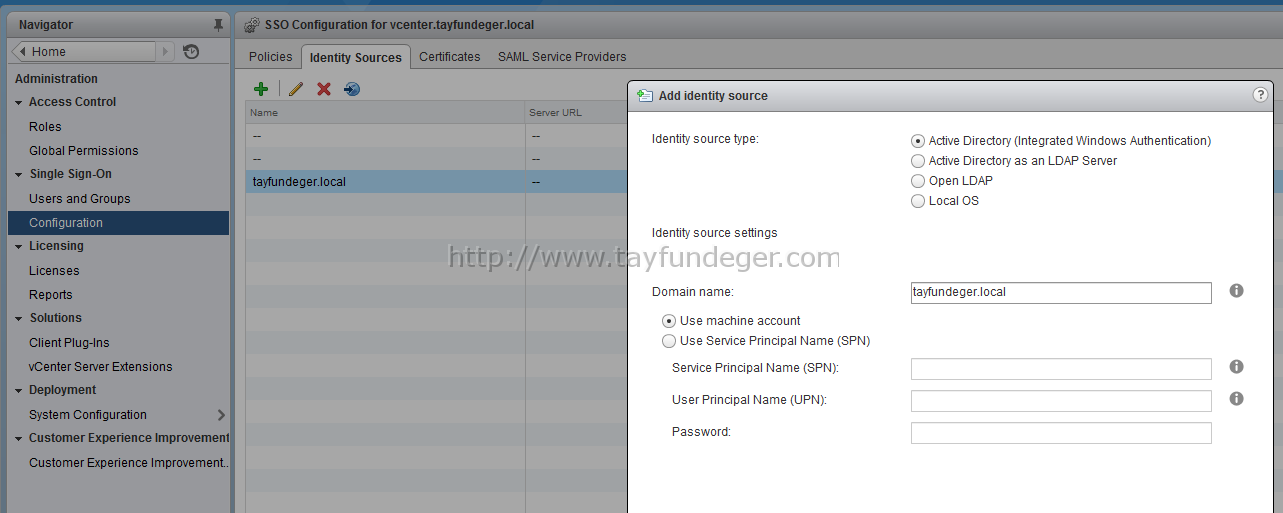
Task: Switch to the Certificates tab
Action: click(450, 57)
